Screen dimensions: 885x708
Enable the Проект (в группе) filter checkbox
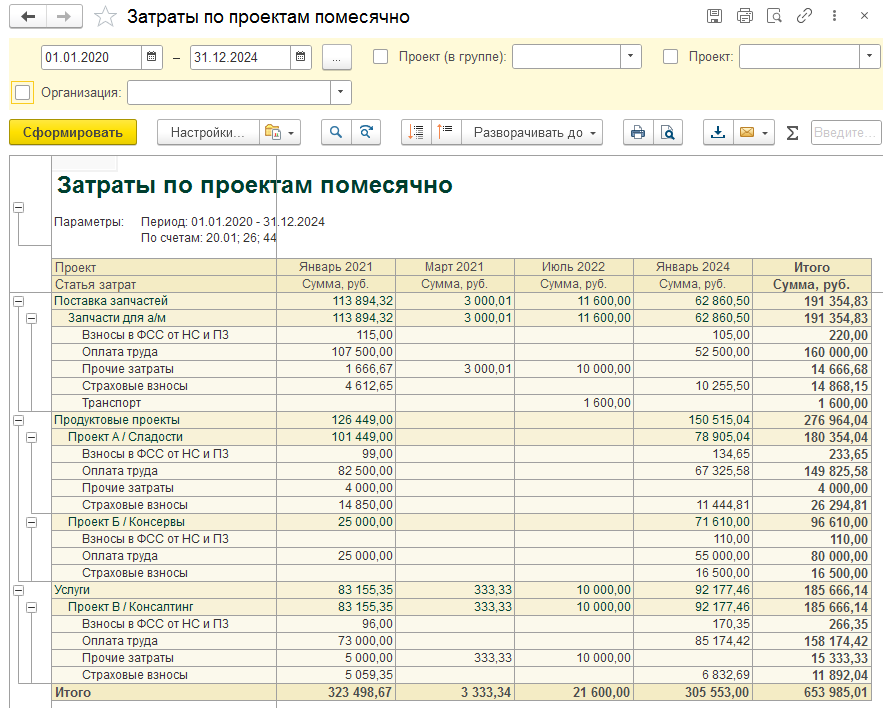(380, 56)
